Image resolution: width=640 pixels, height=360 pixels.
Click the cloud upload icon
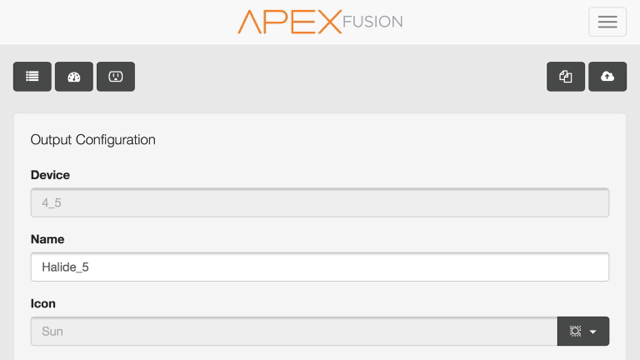[607, 76]
